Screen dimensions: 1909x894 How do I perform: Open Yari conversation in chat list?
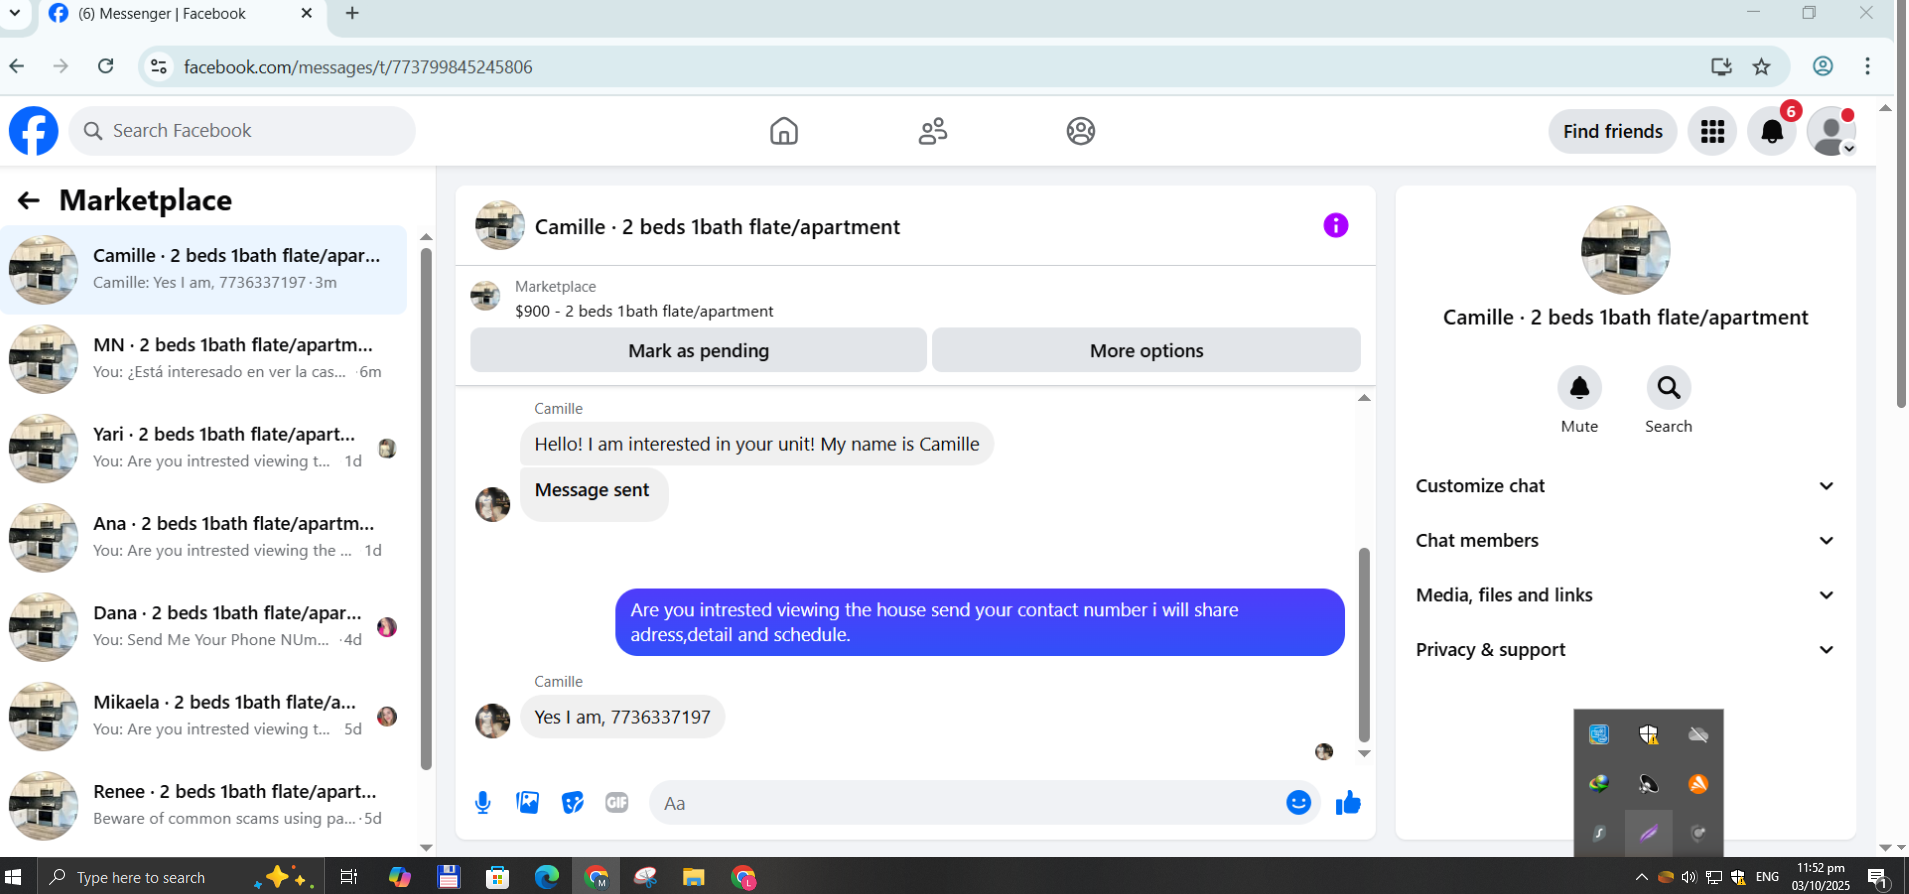204,448
